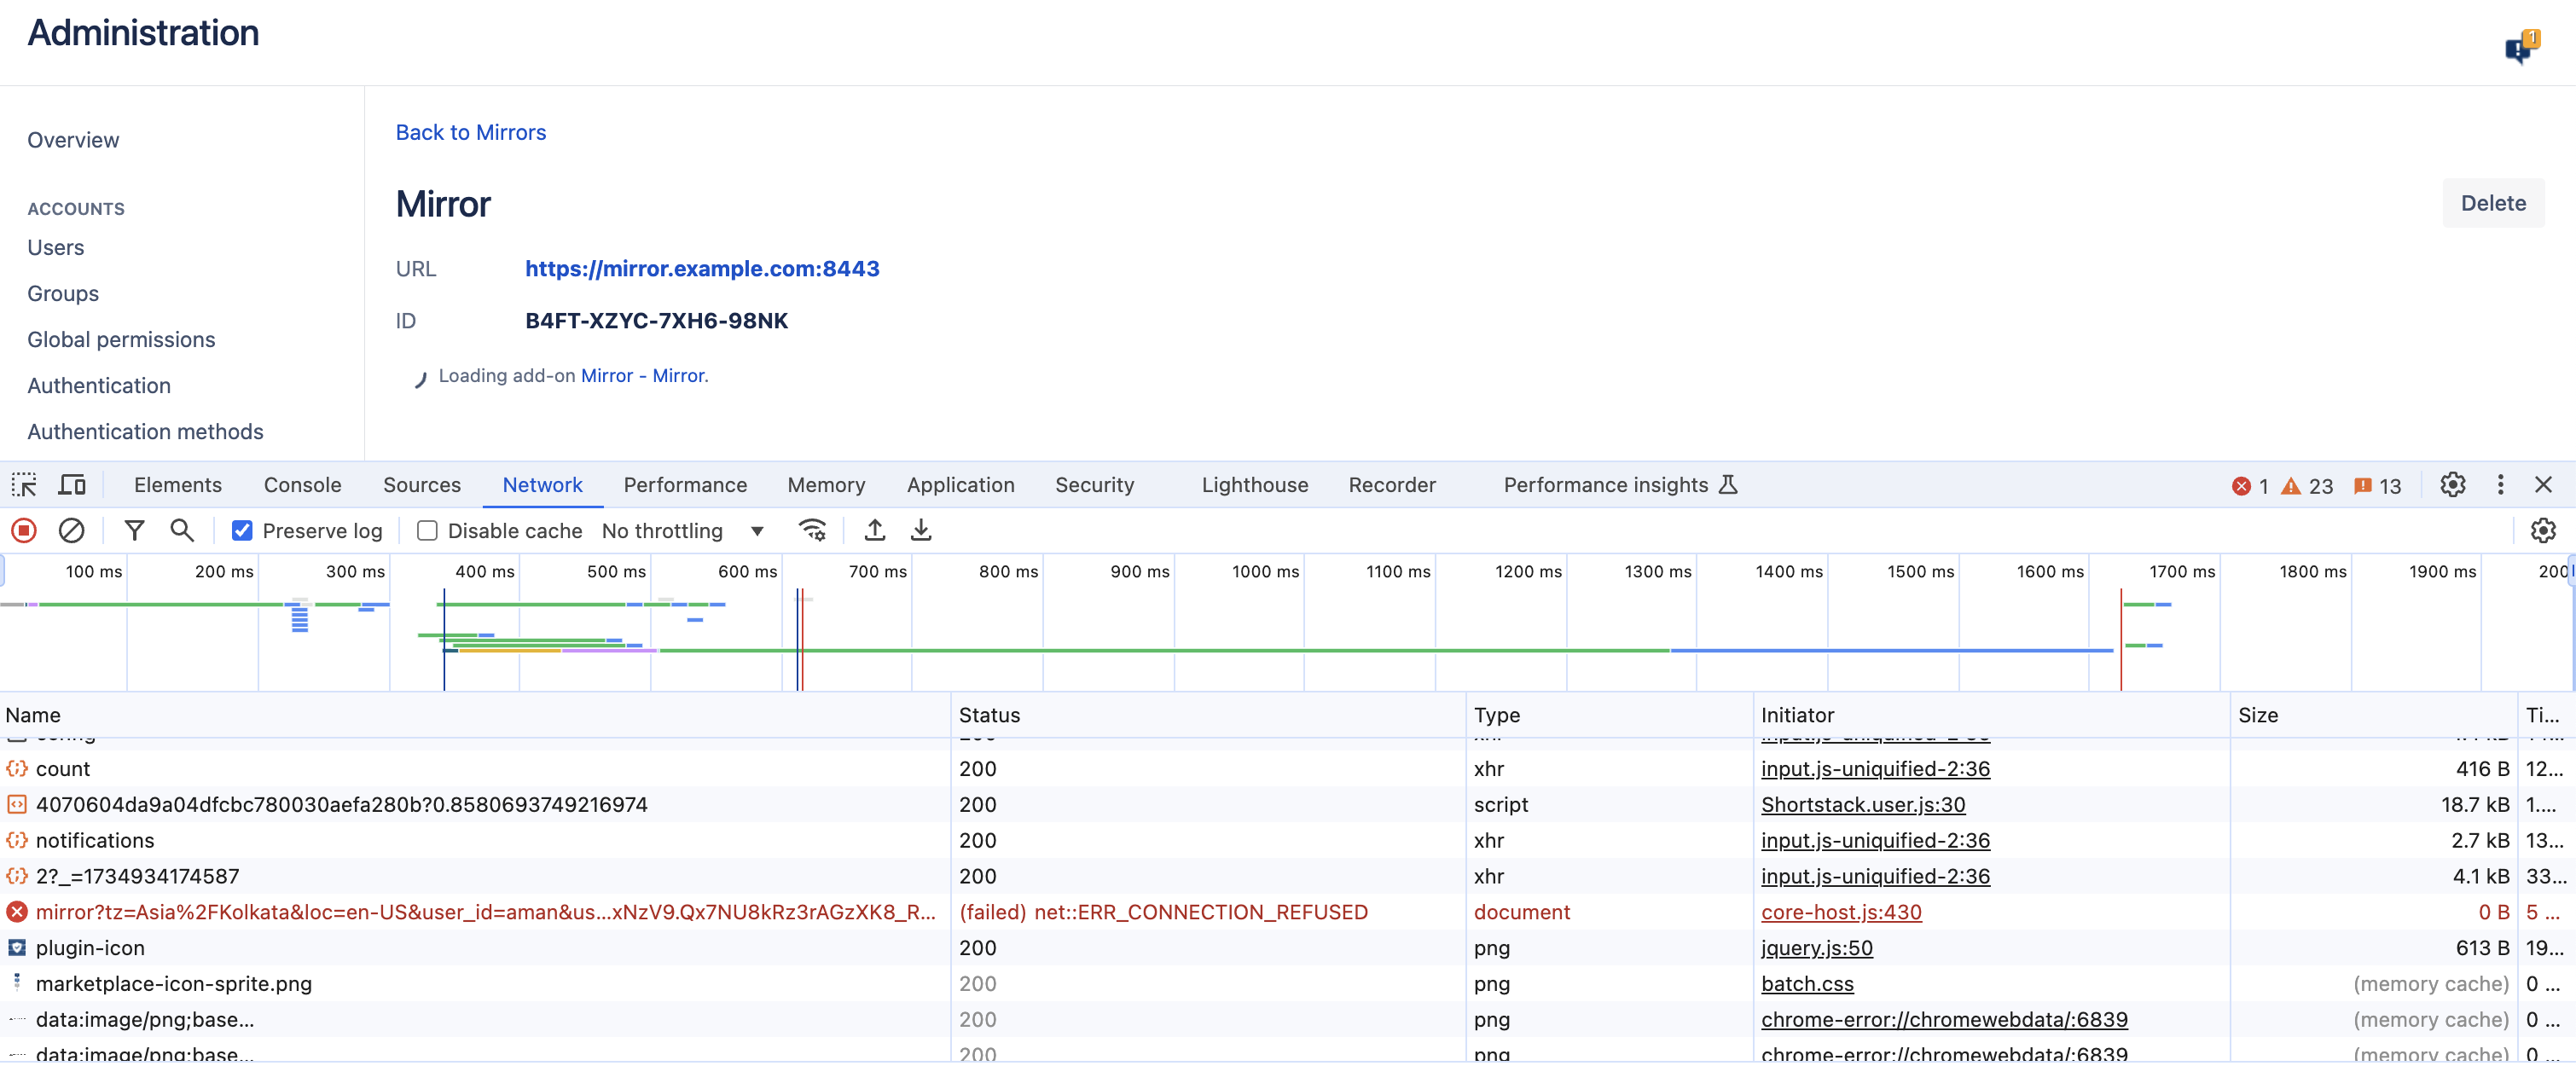Switch to the Elements tab

(178, 485)
